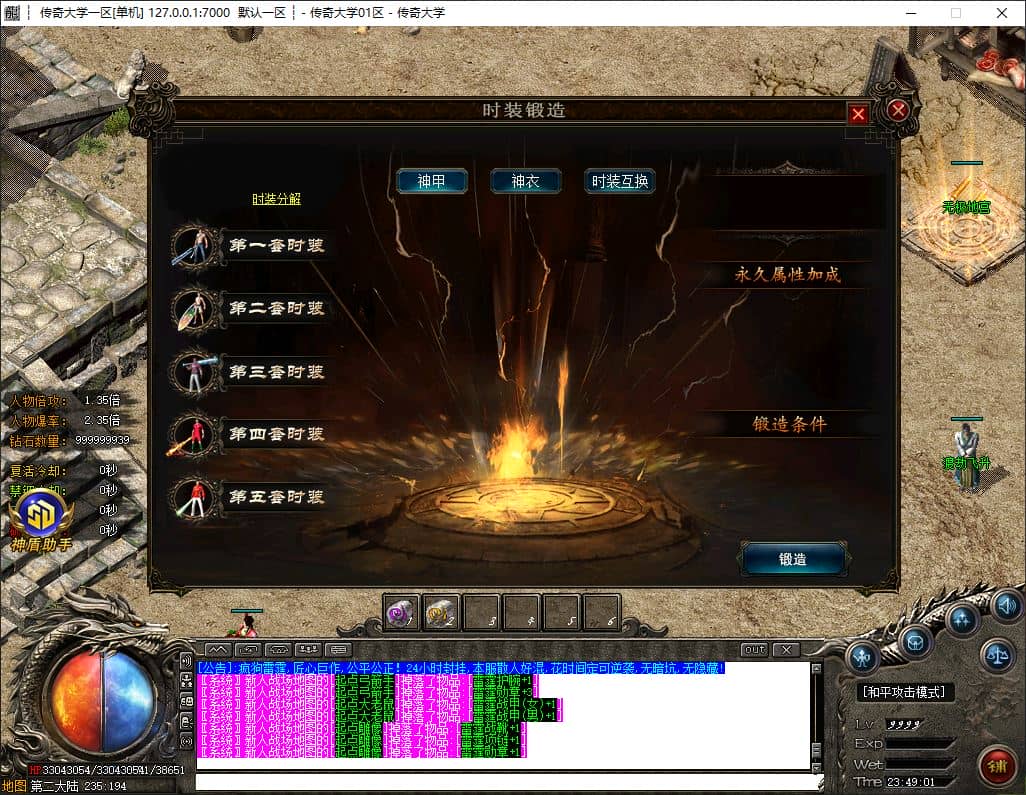Click the 无极地宫 teleport circle
Screen dimensions: 1026x795
(966, 226)
